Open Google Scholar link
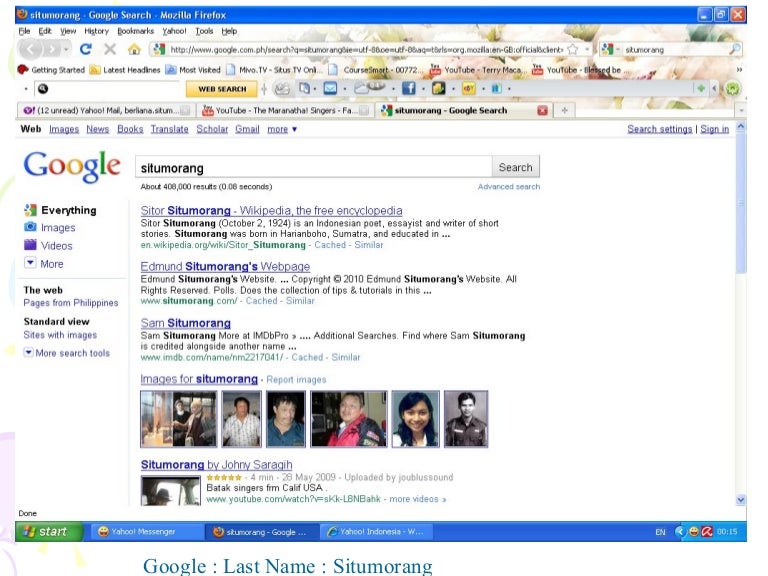 click(212, 129)
